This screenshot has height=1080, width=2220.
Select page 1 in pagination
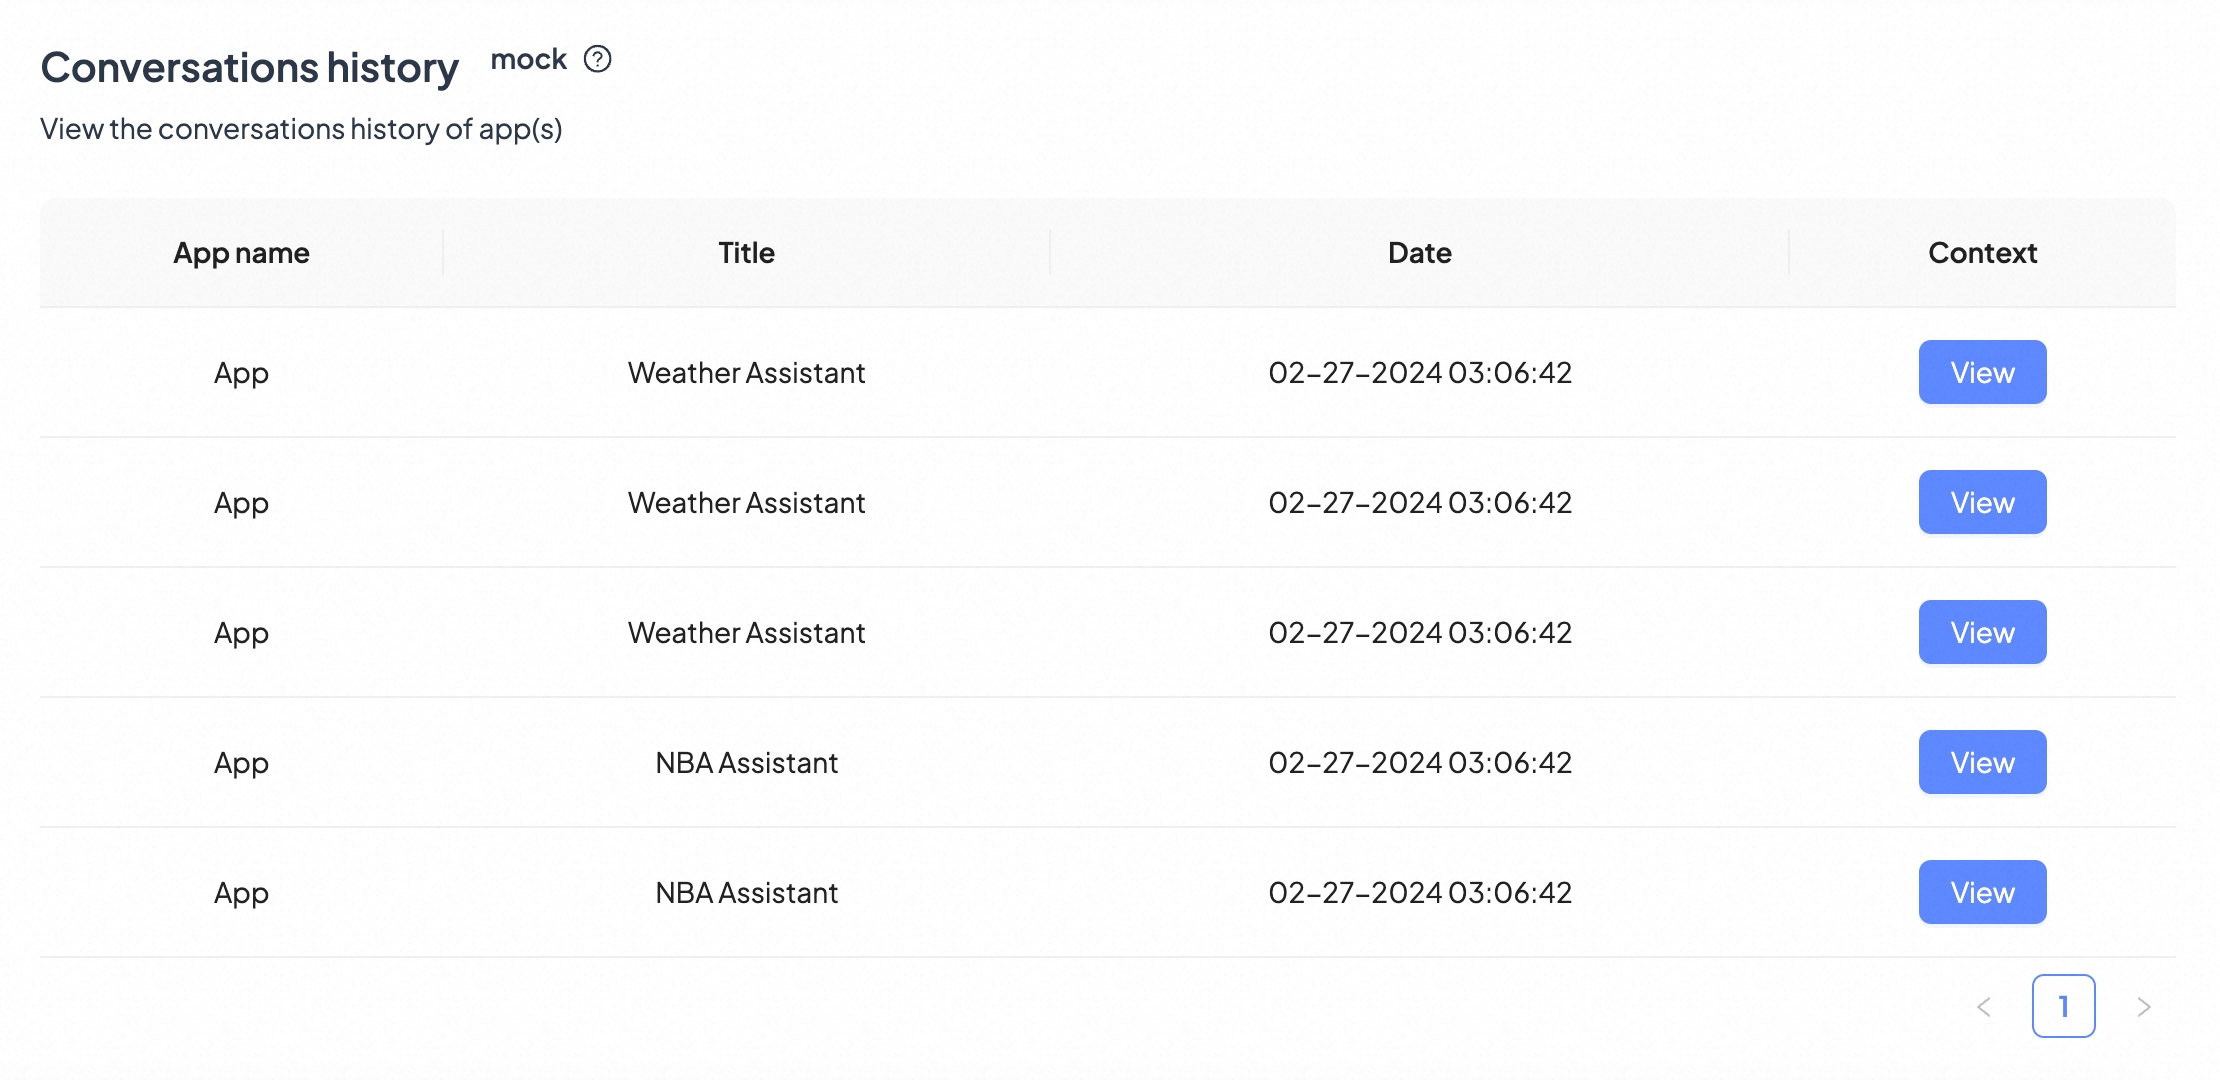point(2063,1006)
